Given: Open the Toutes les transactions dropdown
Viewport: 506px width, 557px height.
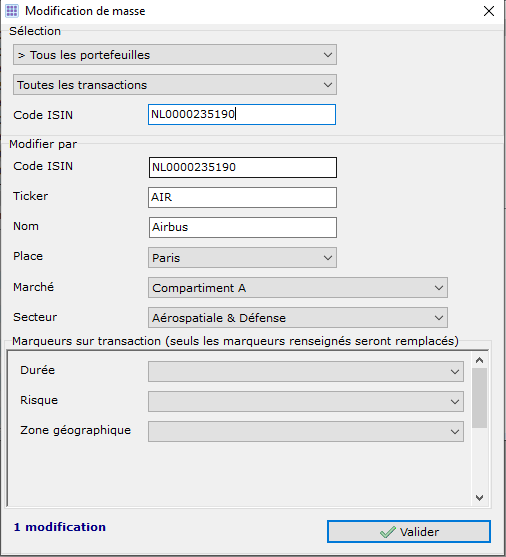Looking at the screenshot, I should (x=175, y=85).
